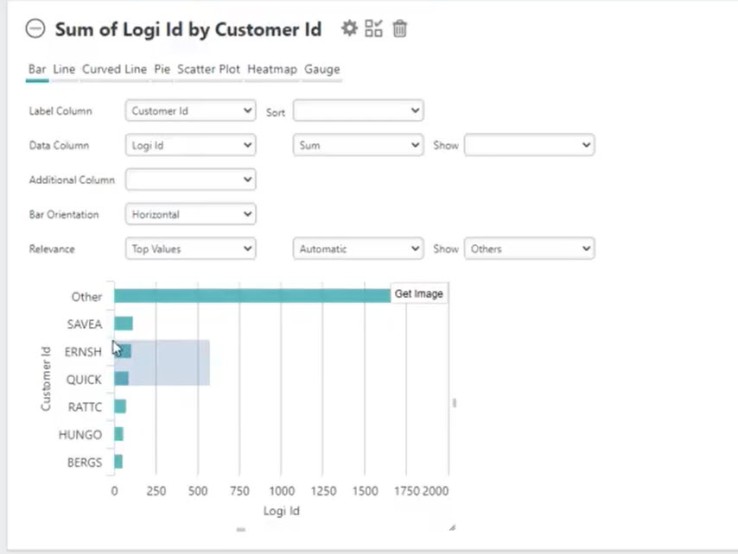
Task: Click the Get Image button
Action: (x=419, y=294)
